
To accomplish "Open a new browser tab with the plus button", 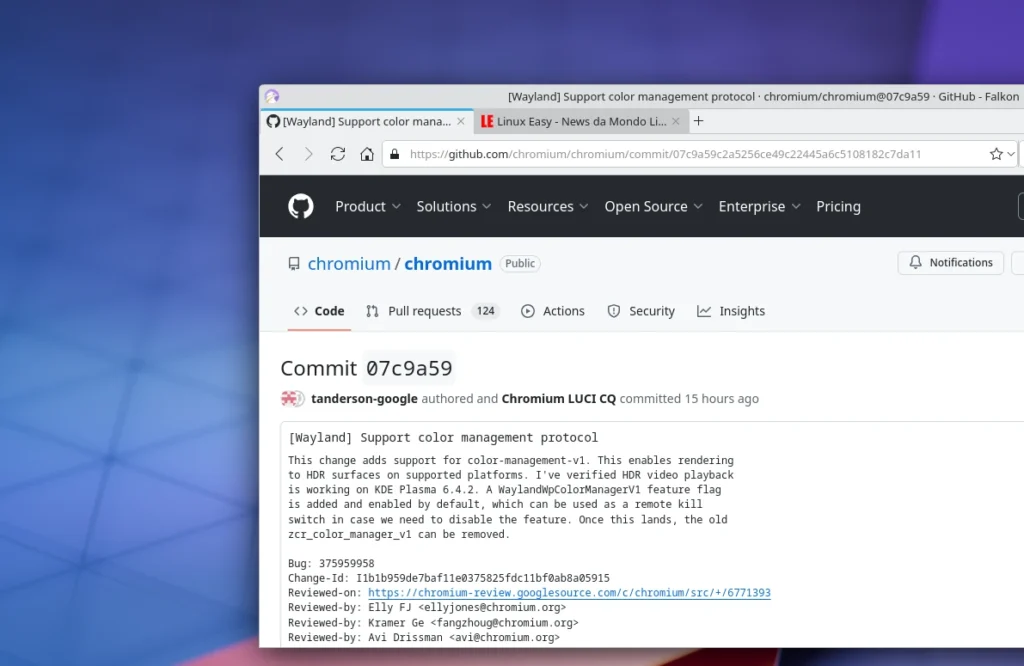I will (x=698, y=120).
